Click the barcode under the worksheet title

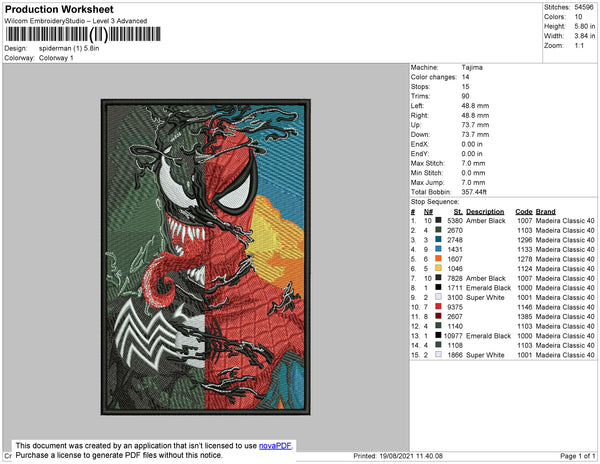83,34
